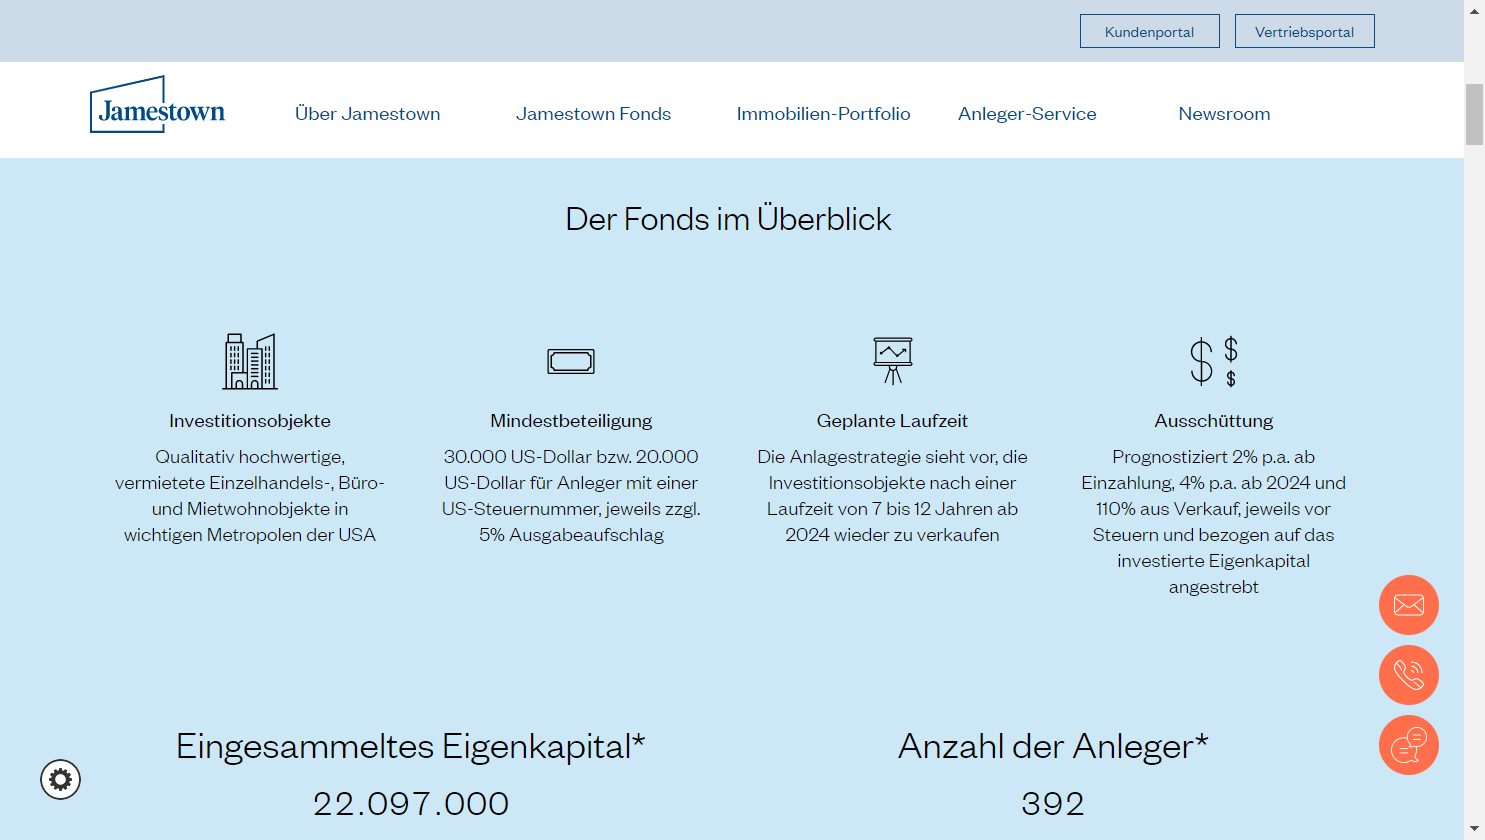The image size is (1485, 840).
Task: Open the Vertriebsportal button
Action: (x=1305, y=31)
